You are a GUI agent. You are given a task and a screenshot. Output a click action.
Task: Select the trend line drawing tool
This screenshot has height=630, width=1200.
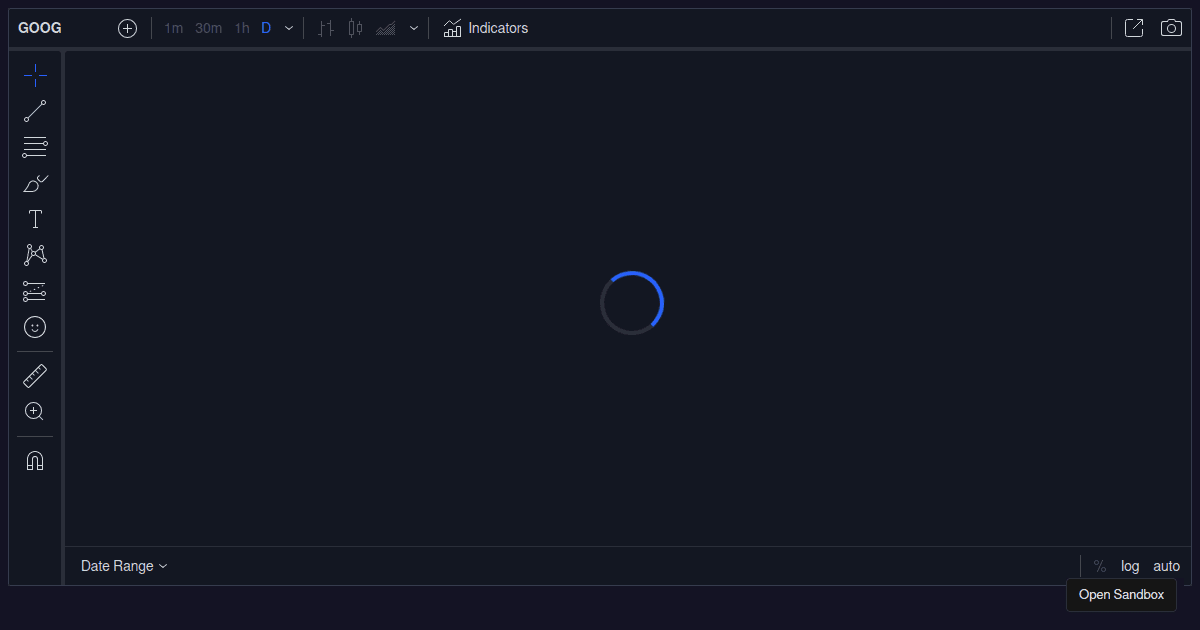(x=35, y=110)
